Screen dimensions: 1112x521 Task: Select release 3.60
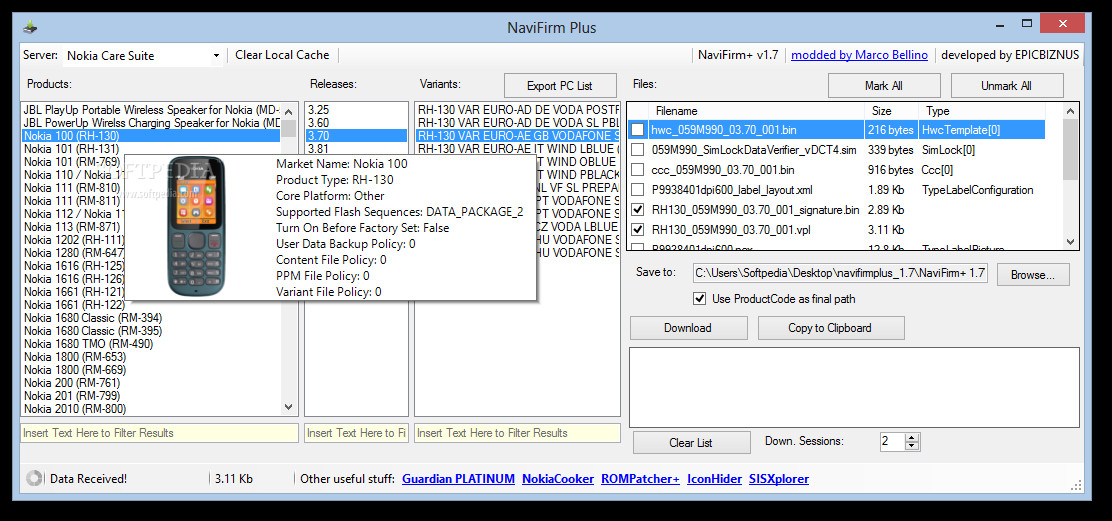357,123
